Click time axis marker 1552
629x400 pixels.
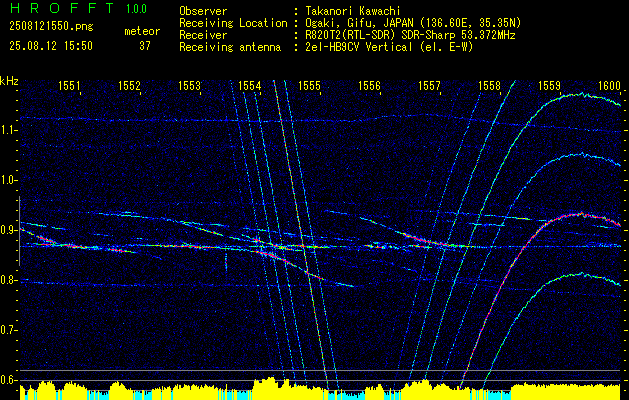(129, 85)
